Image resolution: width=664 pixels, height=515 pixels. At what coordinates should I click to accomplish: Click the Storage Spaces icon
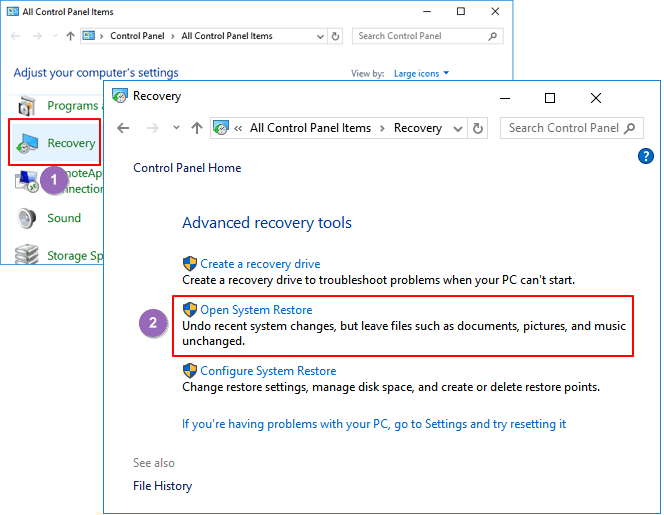(x=28, y=256)
